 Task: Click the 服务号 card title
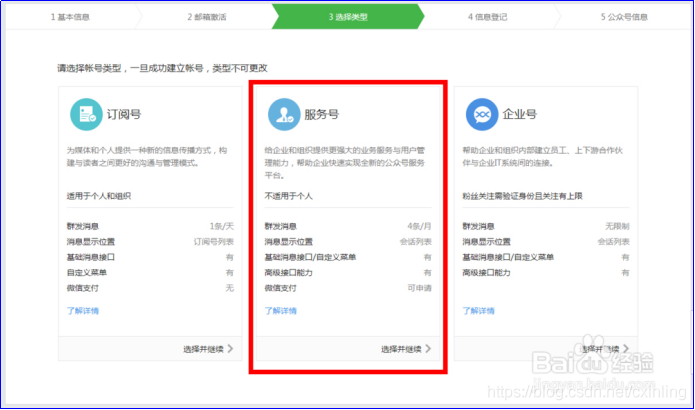pyautogui.click(x=321, y=114)
